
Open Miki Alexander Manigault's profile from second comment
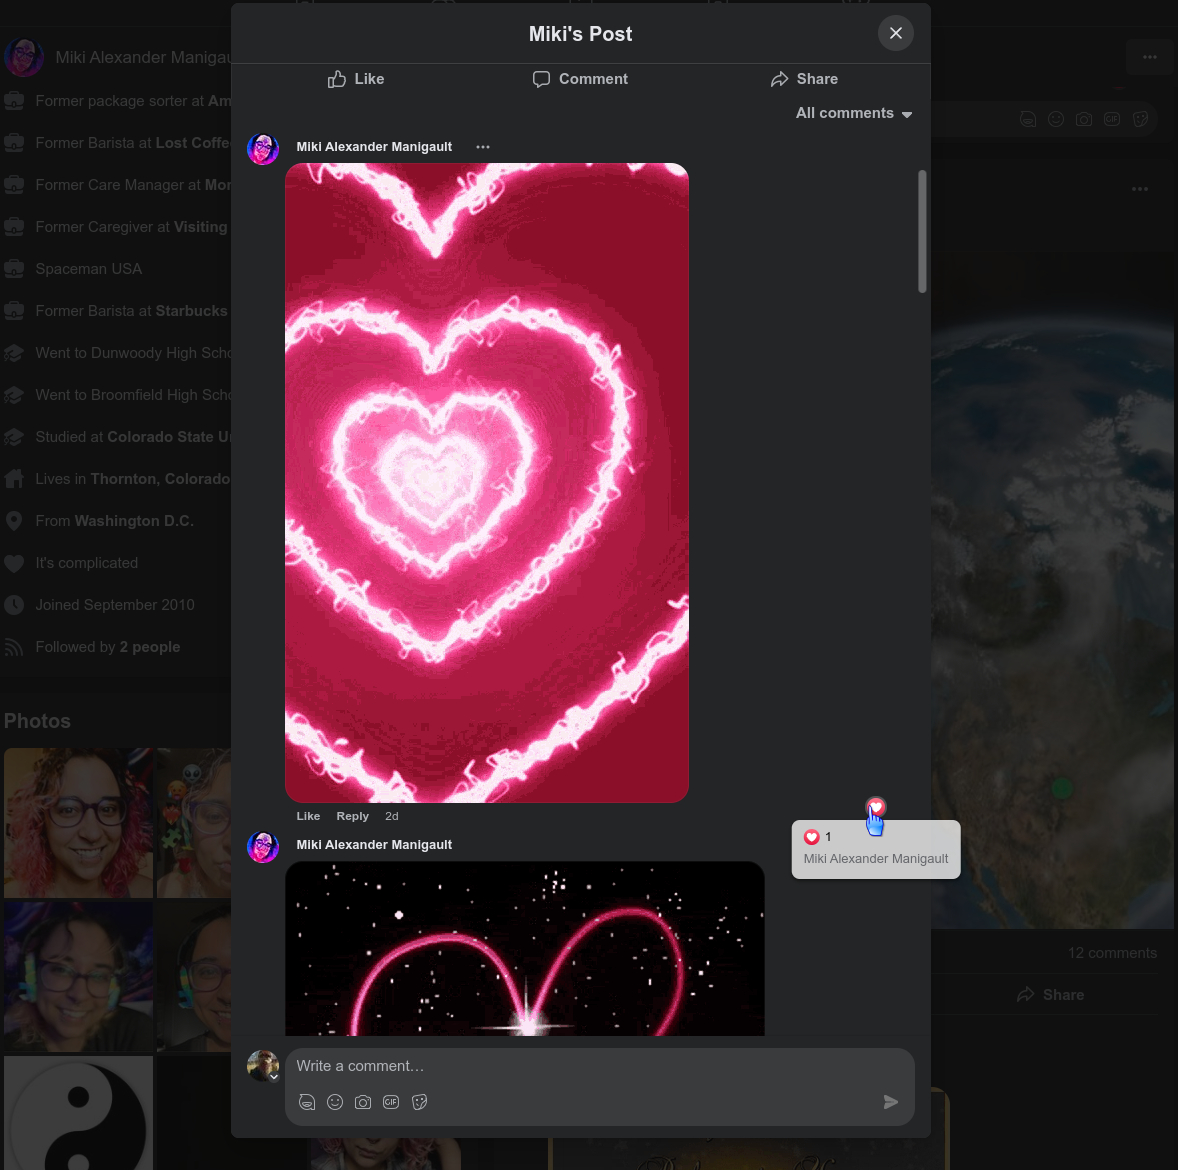click(374, 845)
